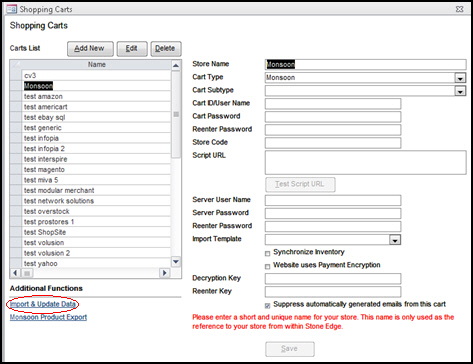Click the Script URL text field
Image resolution: width=473 pixels, height=364 pixels.
(365, 163)
